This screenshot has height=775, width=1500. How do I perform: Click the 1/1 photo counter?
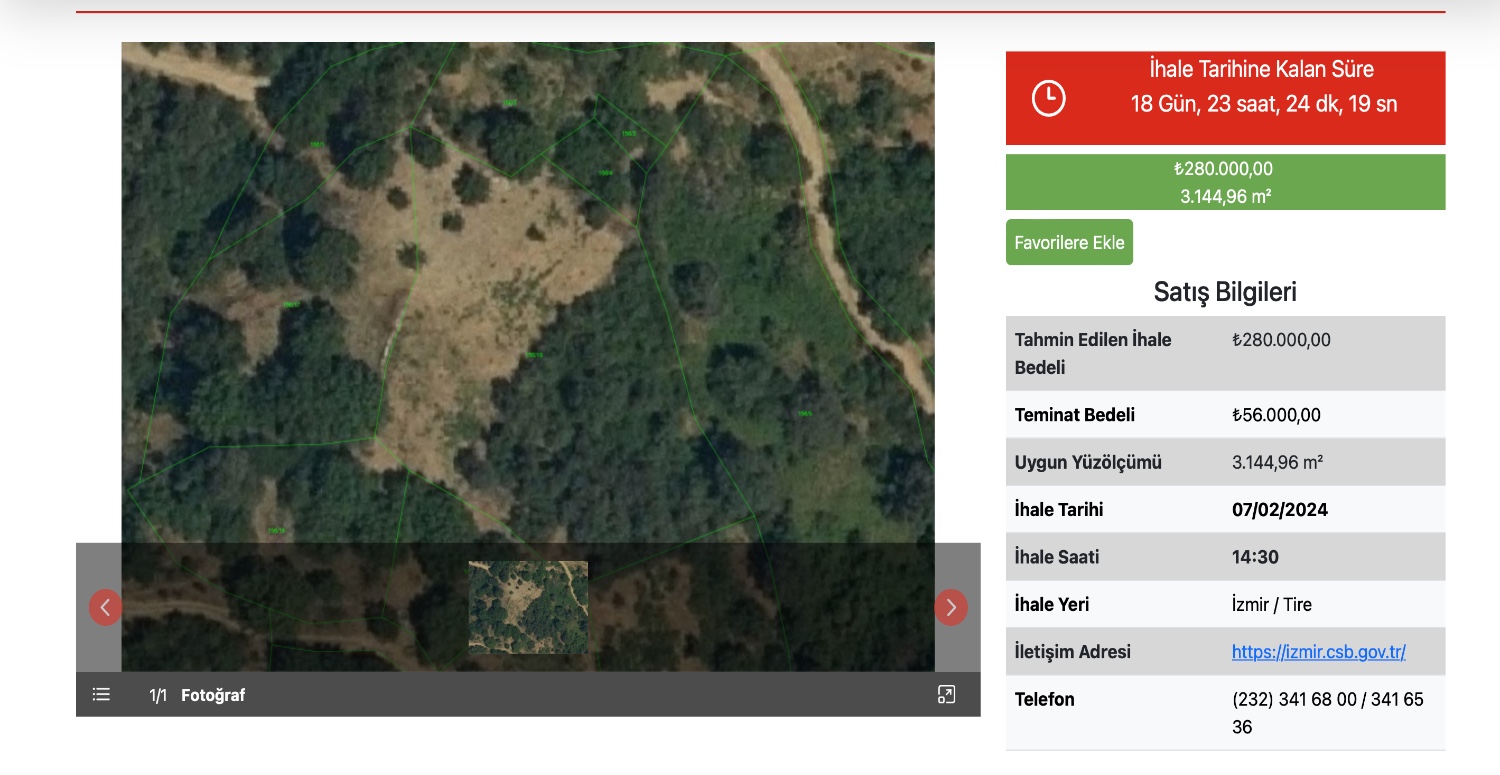click(x=158, y=695)
